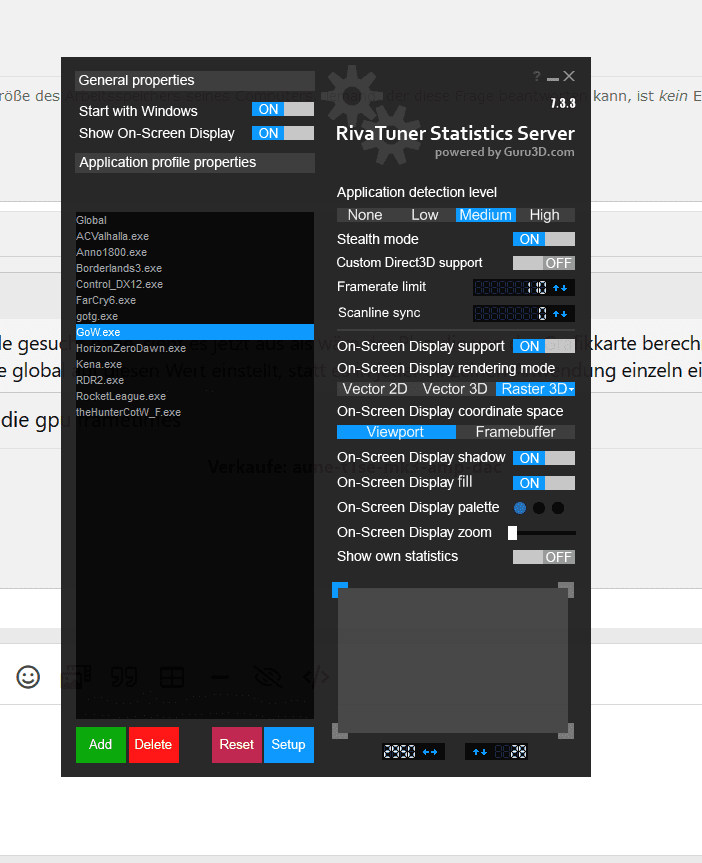Screen dimensions: 702x863
Task: Close the RivaTuner Statistics Server window
Action: [x=569, y=76]
